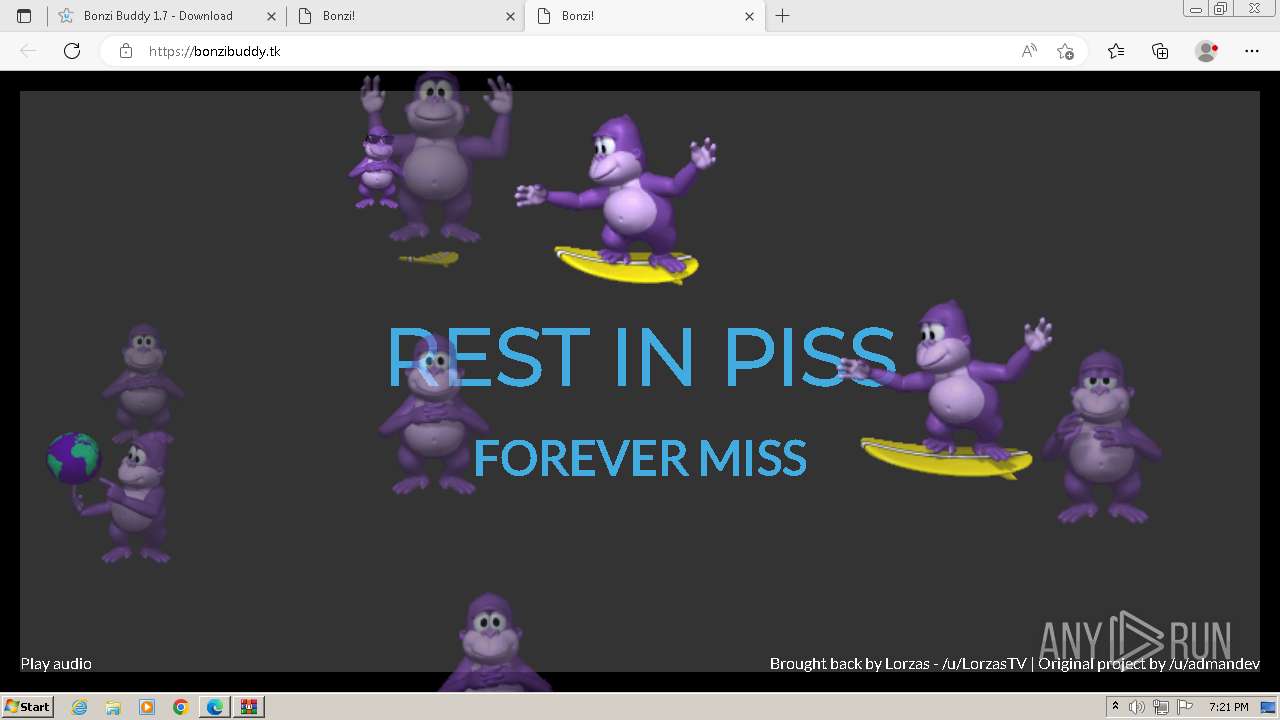
Task: Reload the current page
Action: [x=72, y=51]
